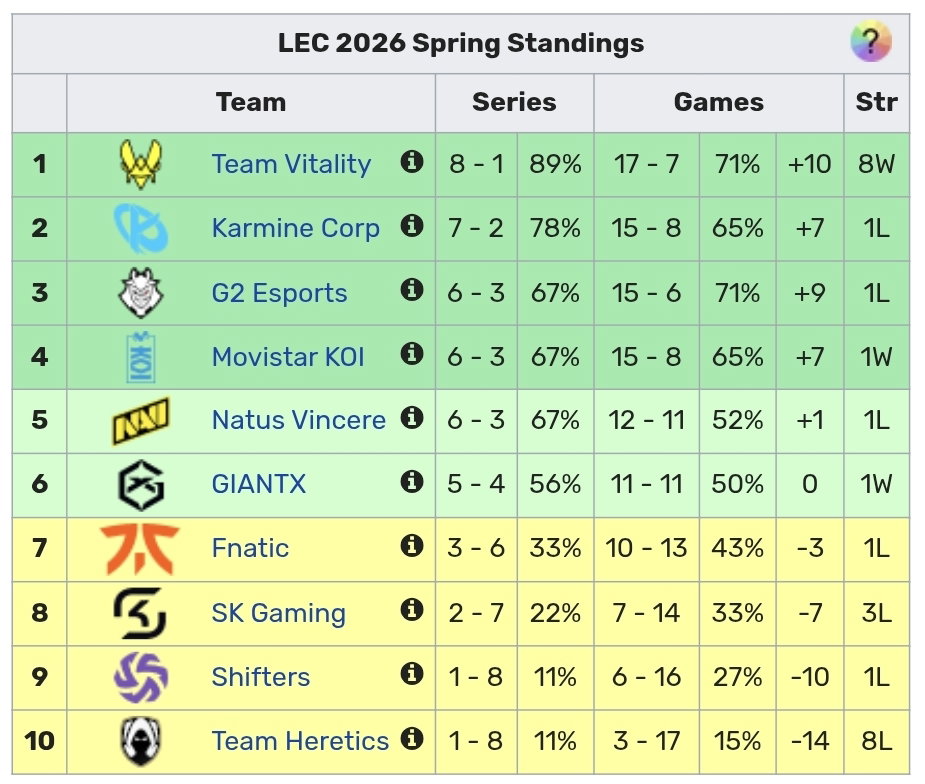Expand info icon beside Fnatic
925x784 pixels.
[x=412, y=546]
